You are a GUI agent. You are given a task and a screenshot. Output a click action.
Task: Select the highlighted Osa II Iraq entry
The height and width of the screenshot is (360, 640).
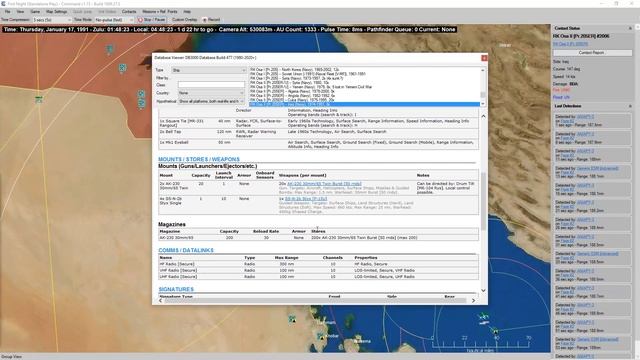tap(364, 104)
